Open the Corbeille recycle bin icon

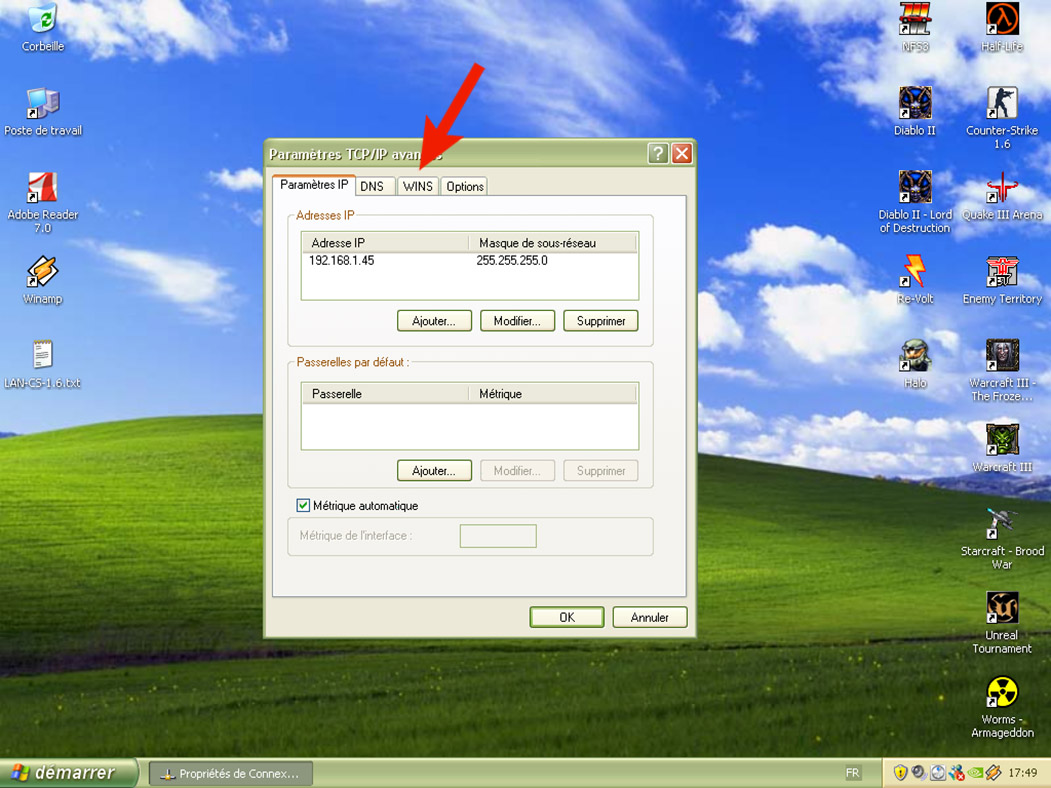(42, 20)
